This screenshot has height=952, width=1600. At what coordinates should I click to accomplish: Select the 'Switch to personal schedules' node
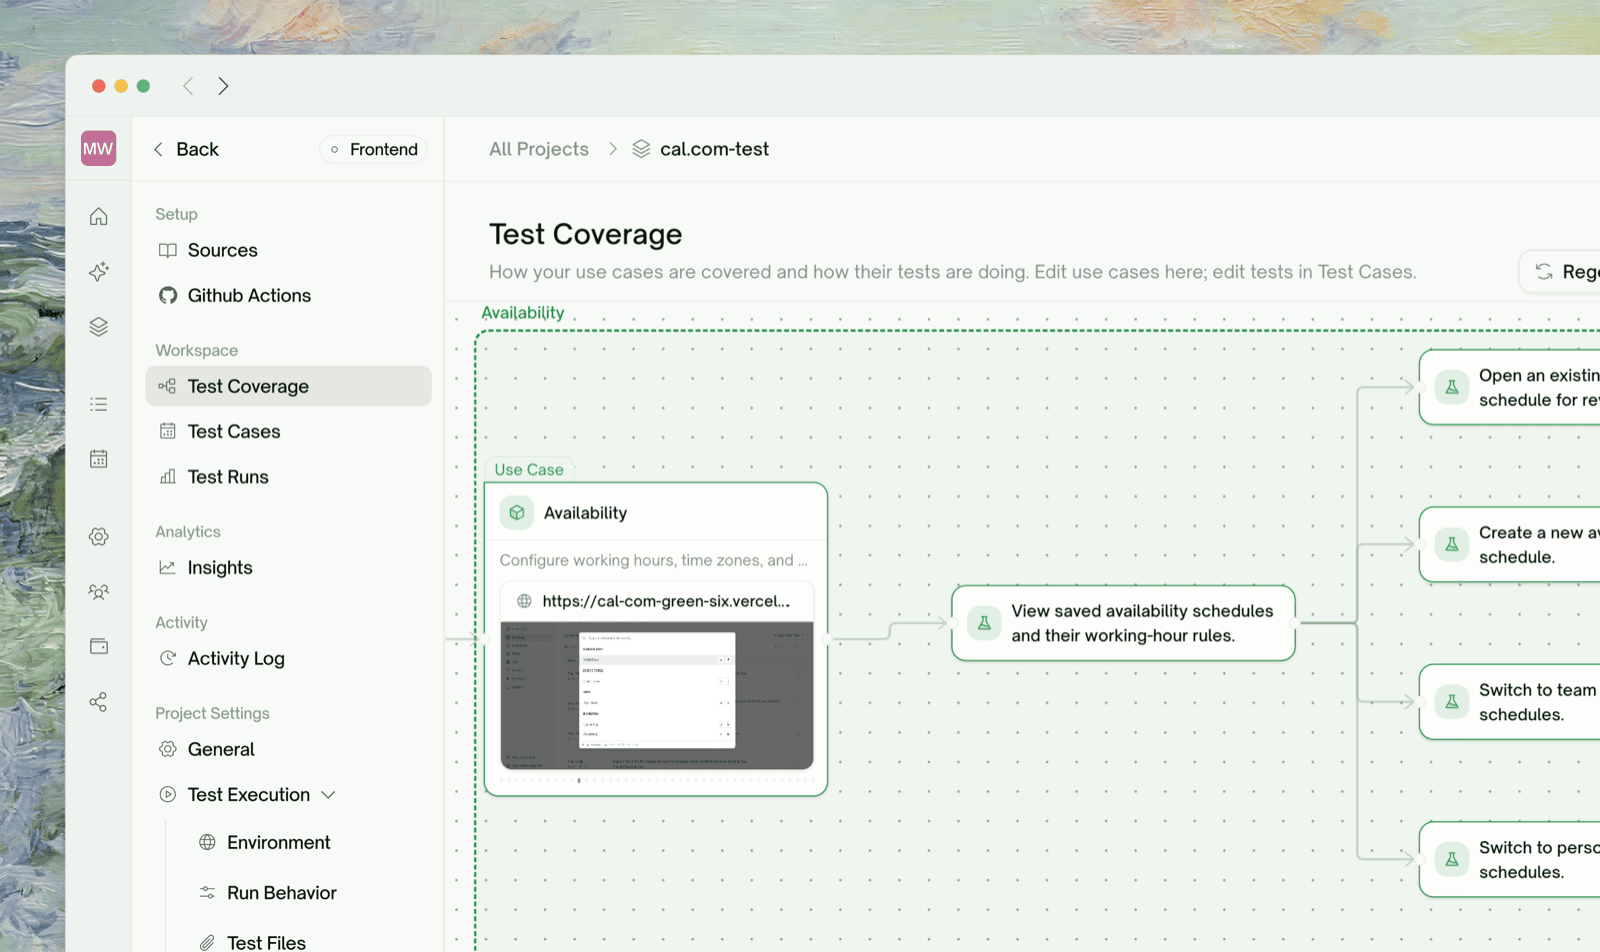click(x=1509, y=859)
